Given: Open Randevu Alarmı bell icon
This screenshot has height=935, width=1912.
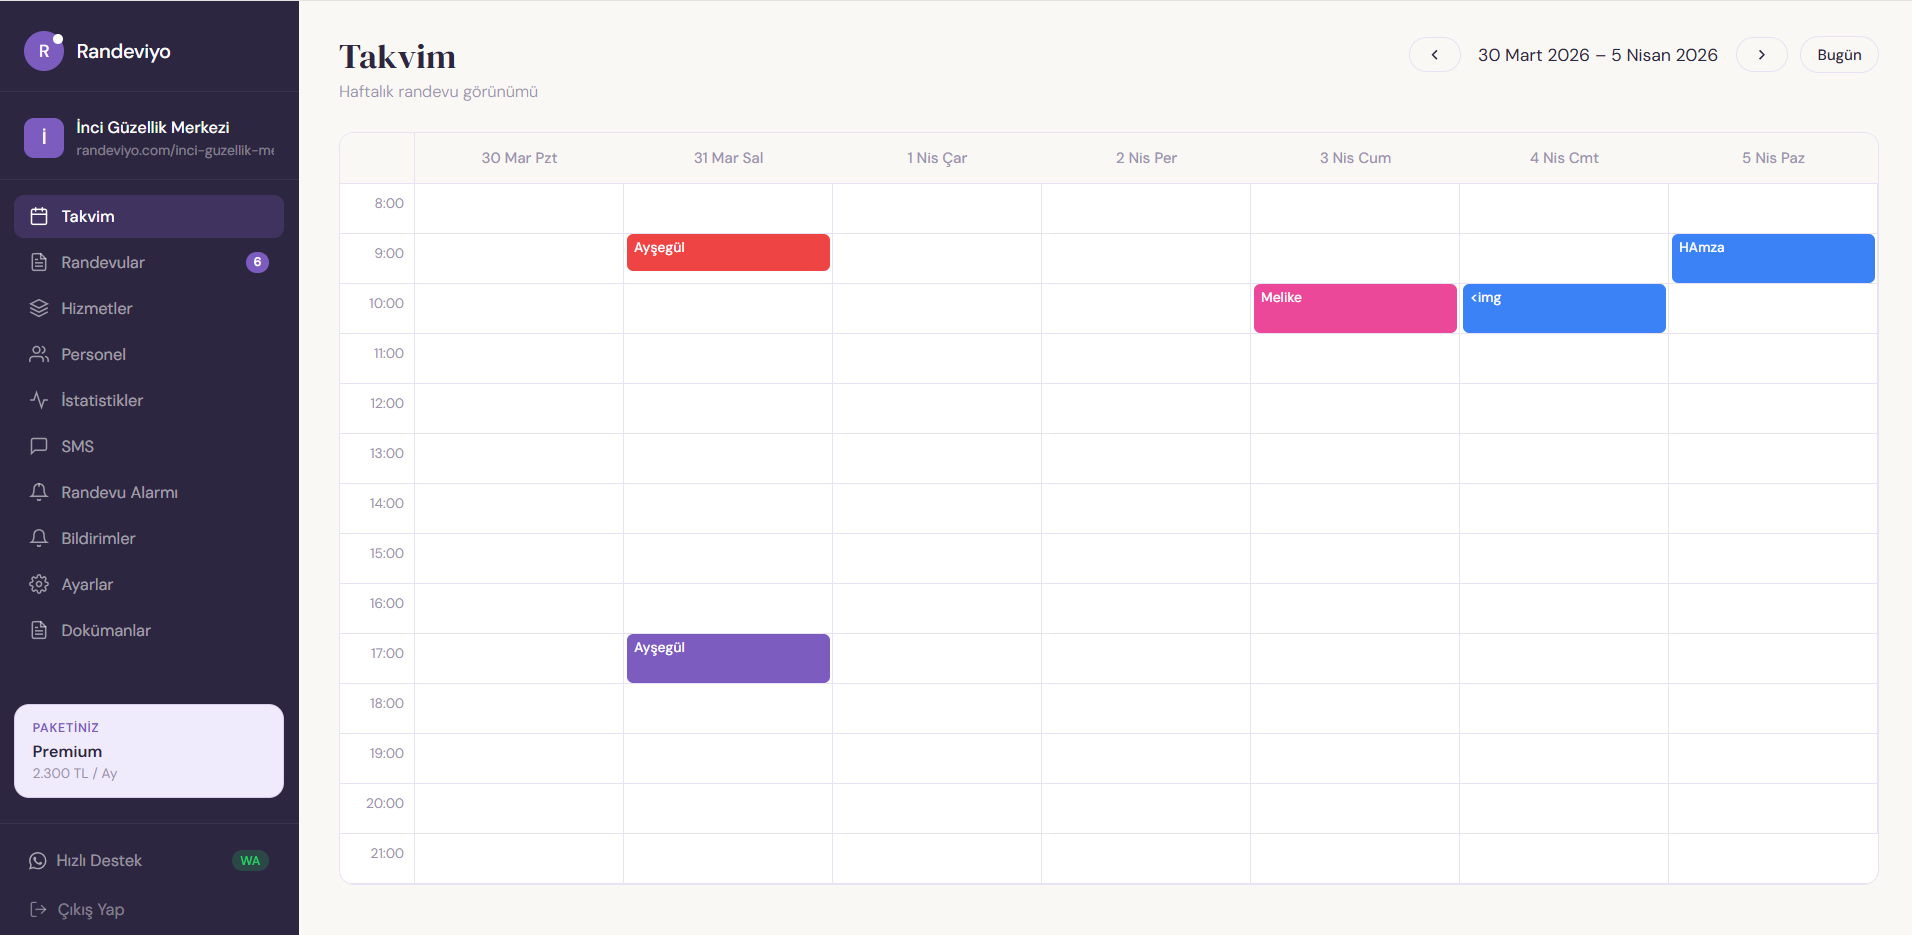Looking at the screenshot, I should [39, 492].
